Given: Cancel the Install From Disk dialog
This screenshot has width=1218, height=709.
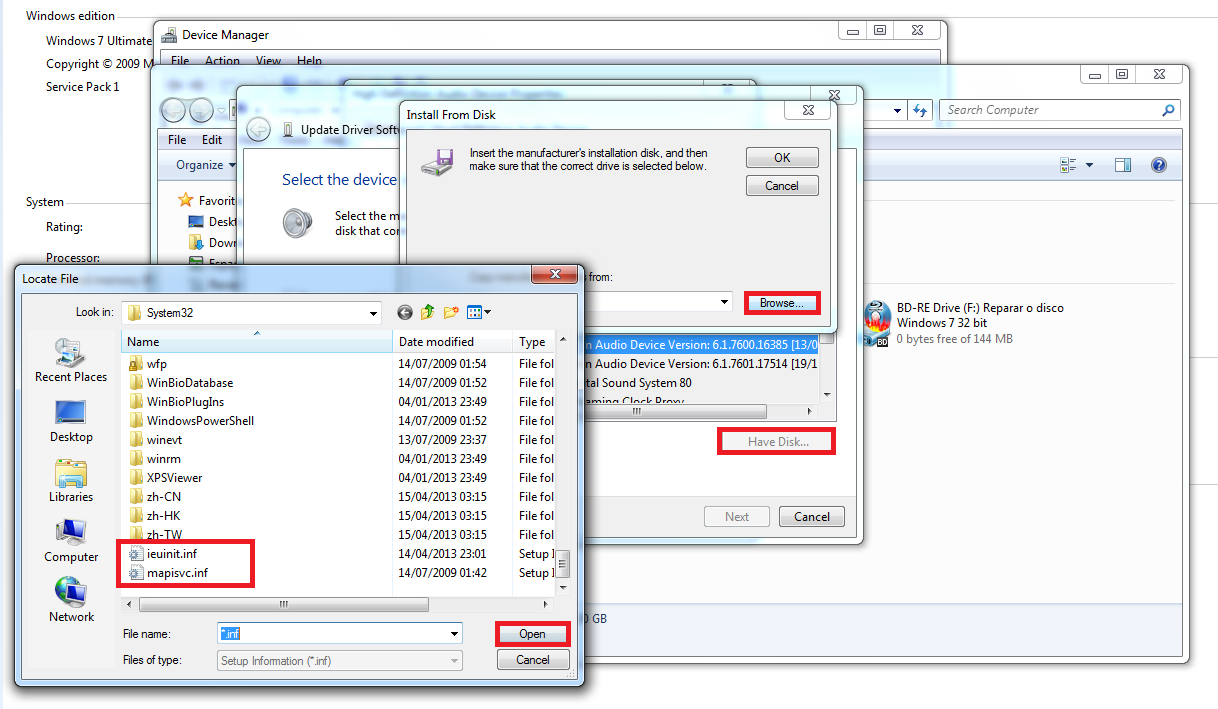Looking at the screenshot, I should [782, 185].
